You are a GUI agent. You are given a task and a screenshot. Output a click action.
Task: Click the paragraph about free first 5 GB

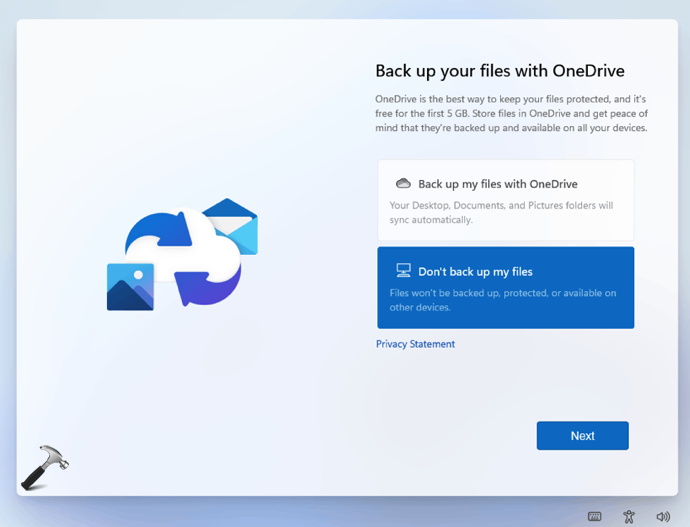[510, 114]
